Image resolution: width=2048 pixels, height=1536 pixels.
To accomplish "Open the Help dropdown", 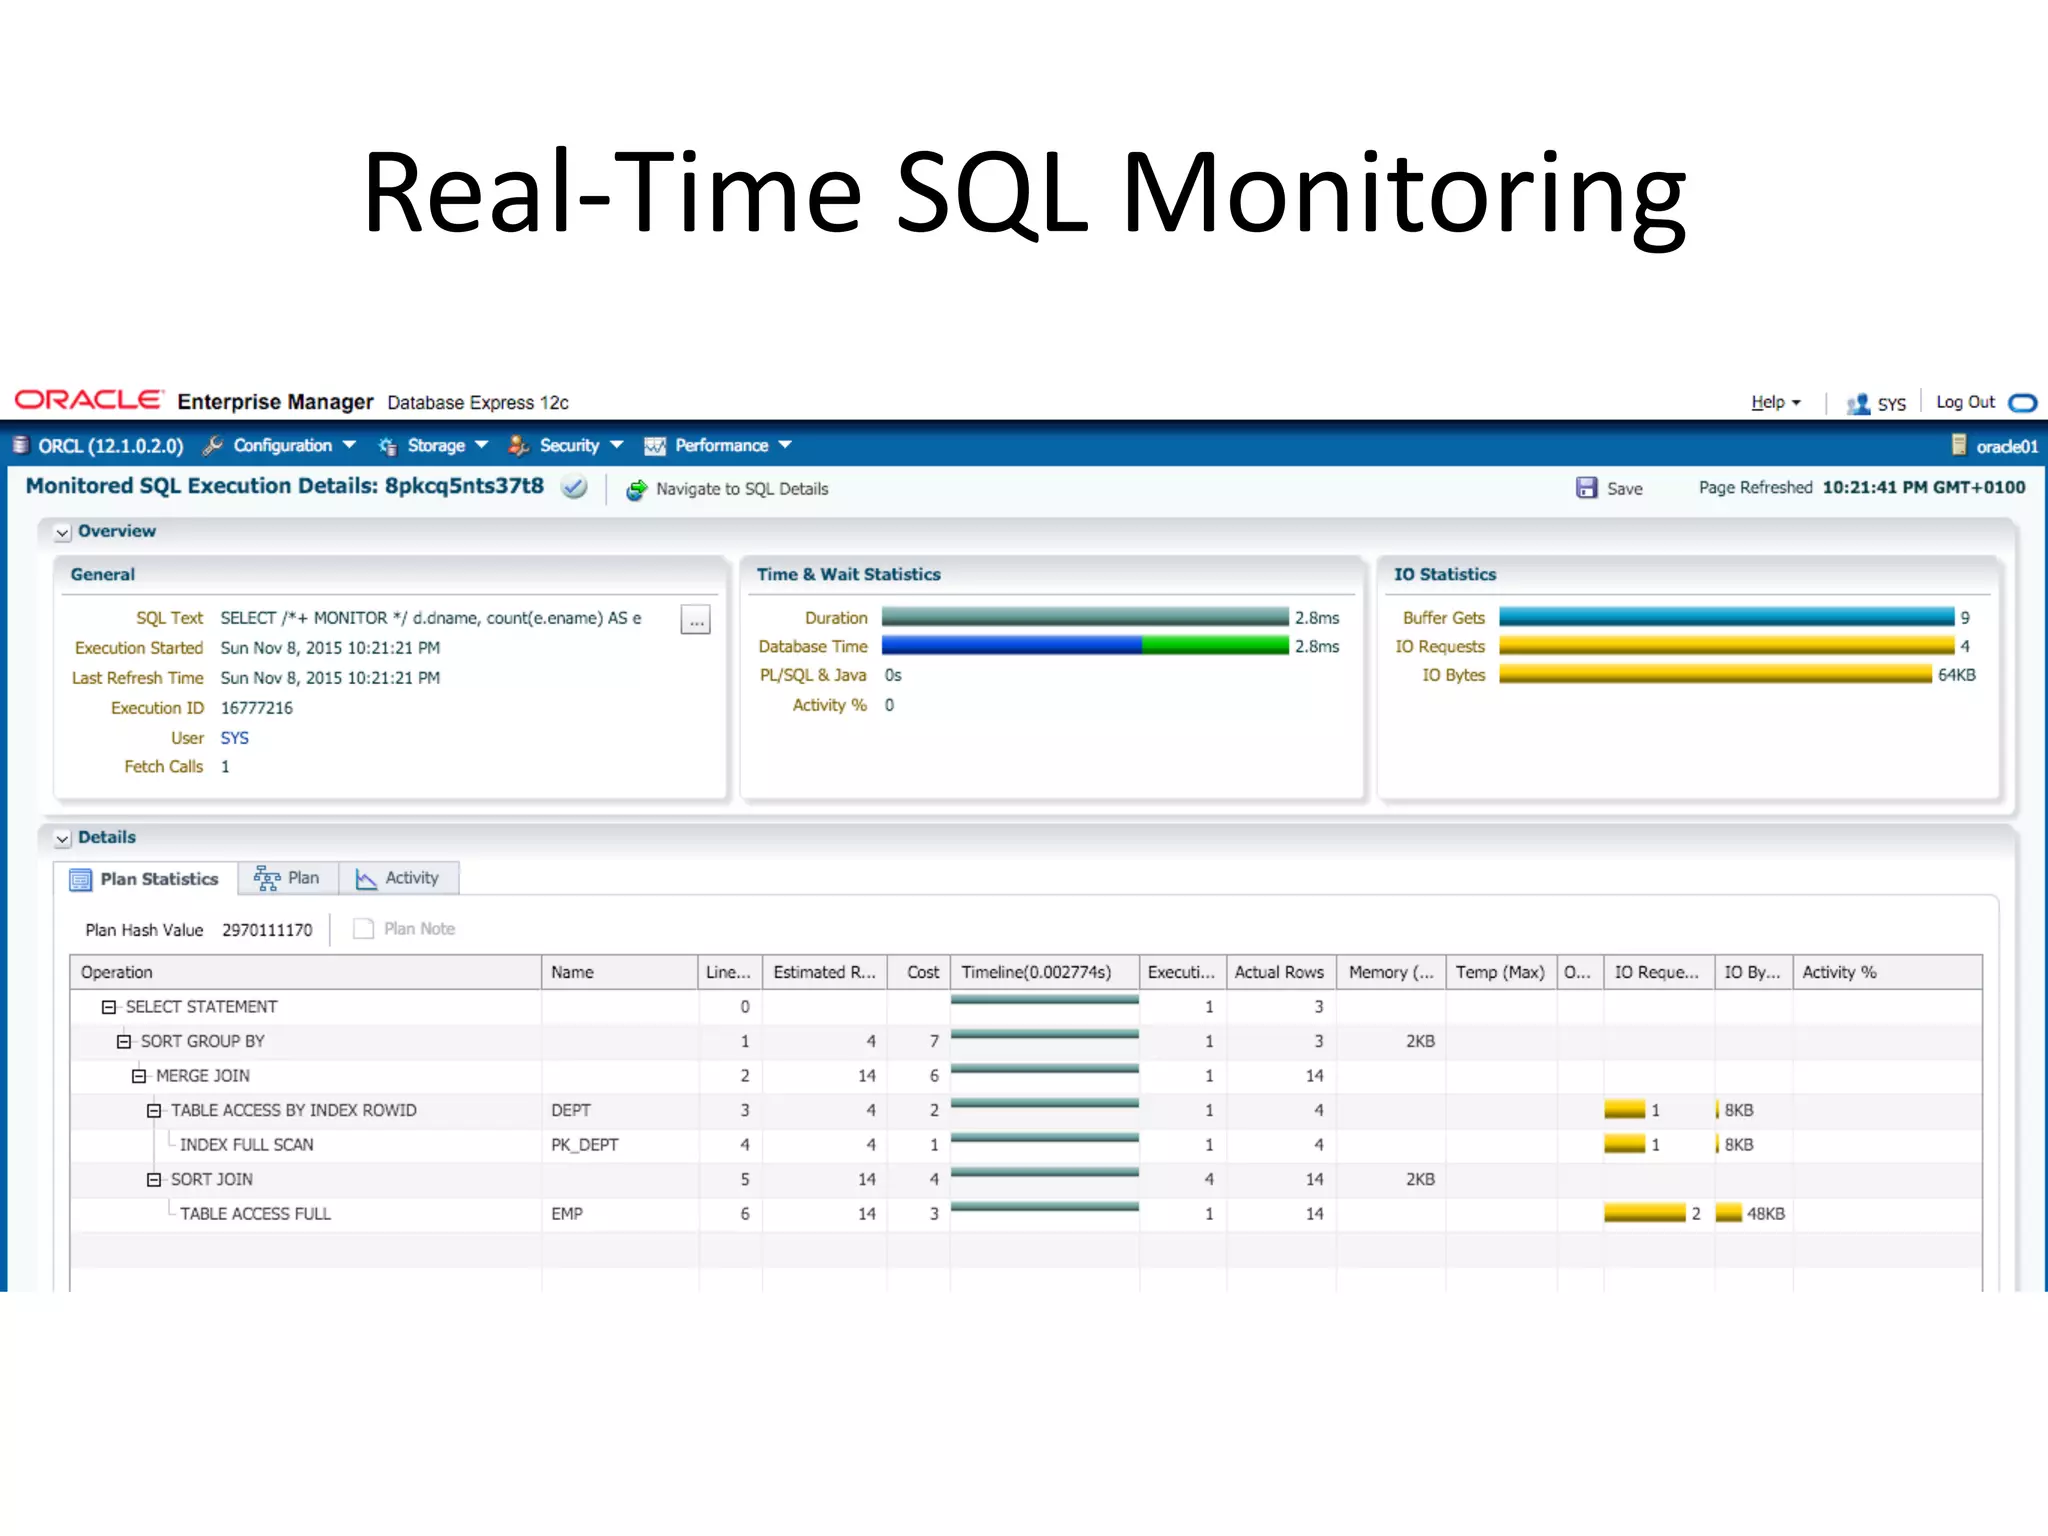I will tap(1775, 402).
